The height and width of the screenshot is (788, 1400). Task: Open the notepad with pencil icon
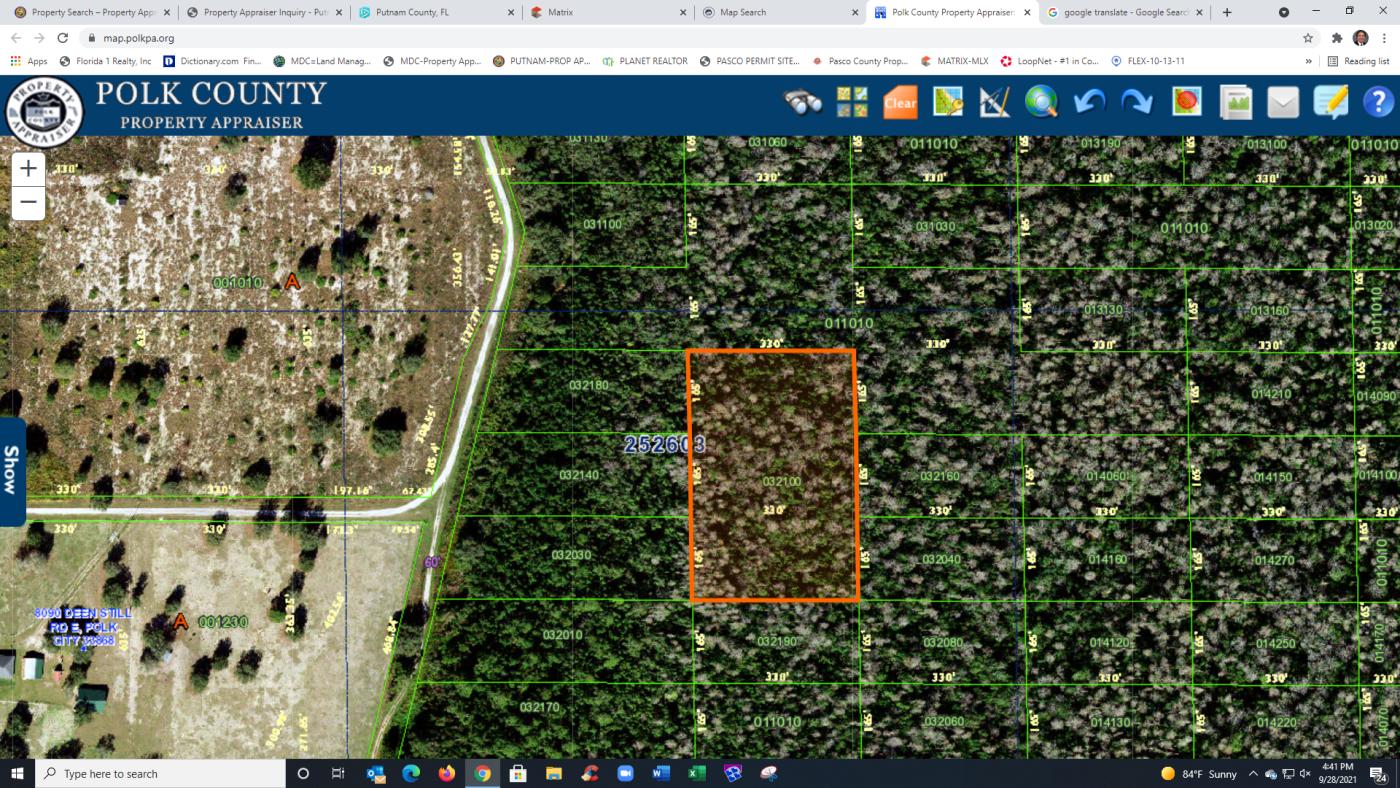1331,102
